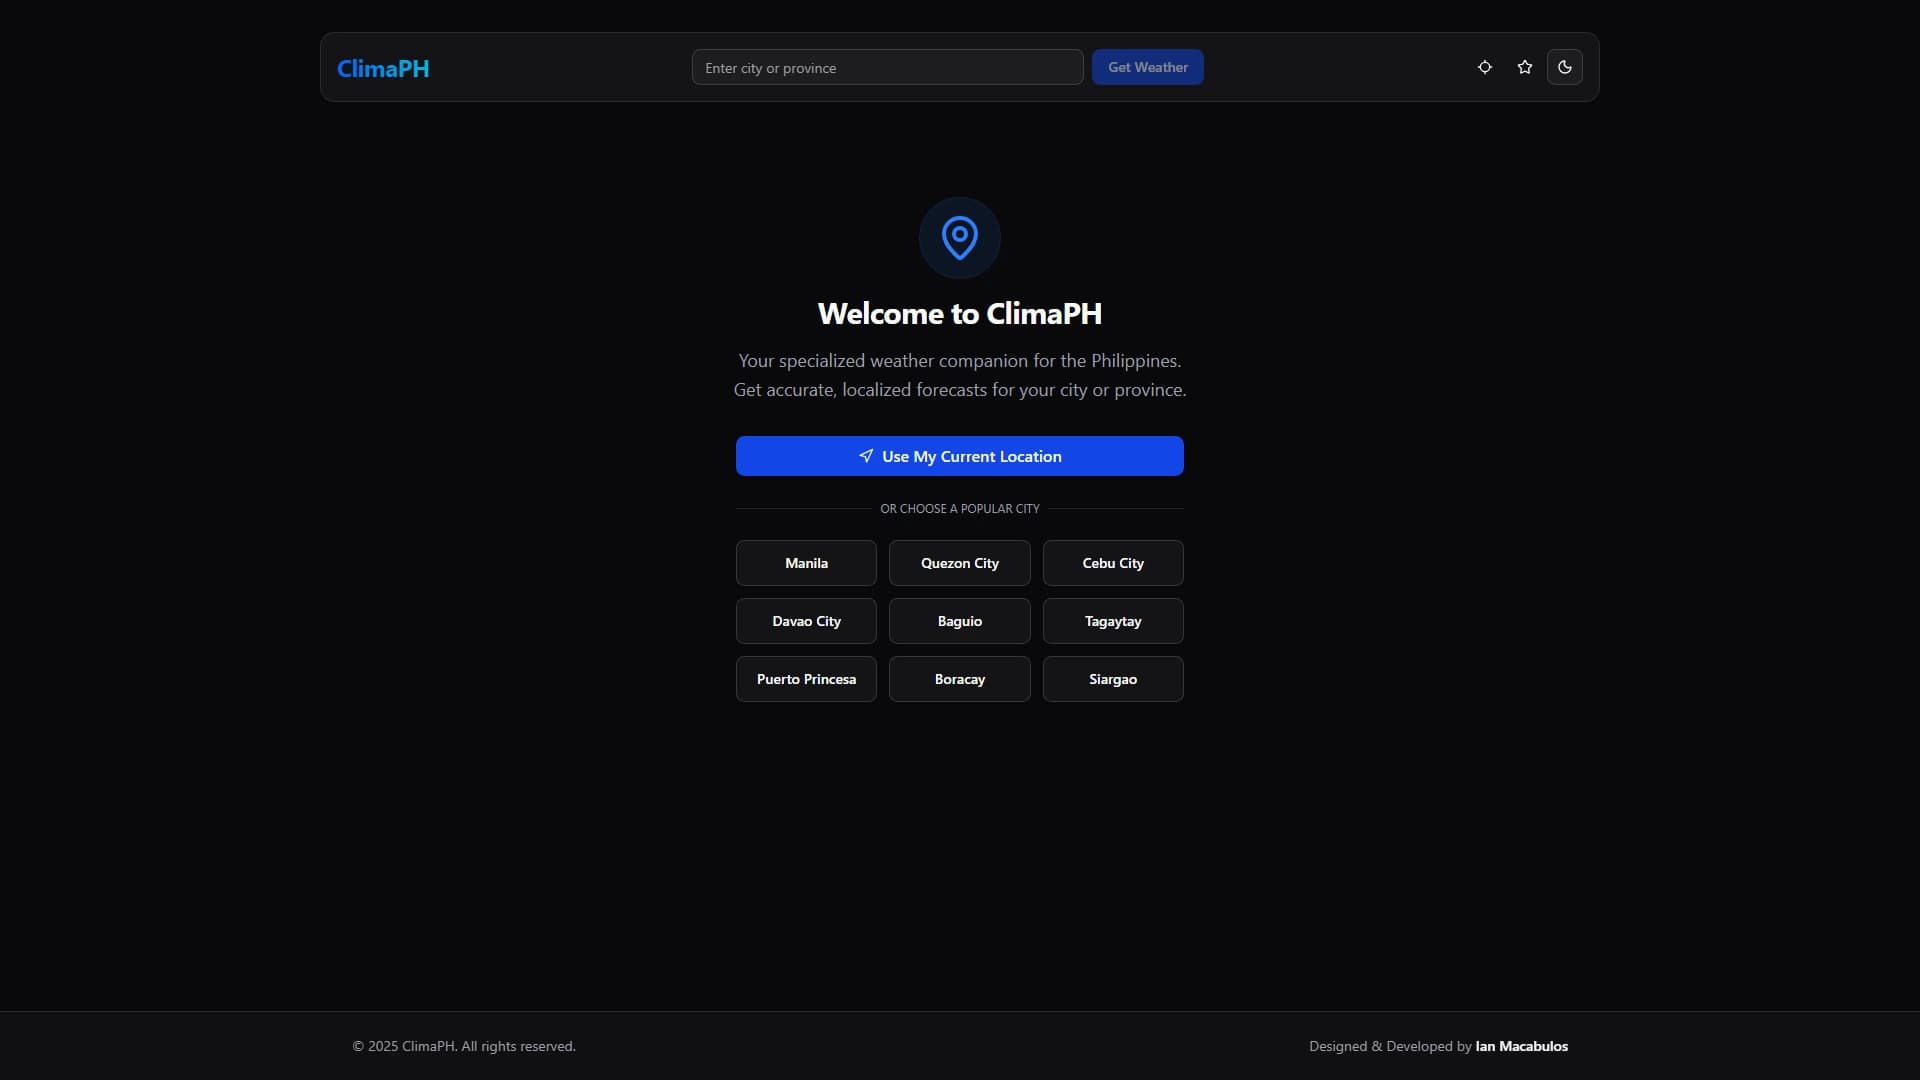The image size is (1920, 1080).
Task: Select Quezon City from popular cities
Action: coord(959,562)
